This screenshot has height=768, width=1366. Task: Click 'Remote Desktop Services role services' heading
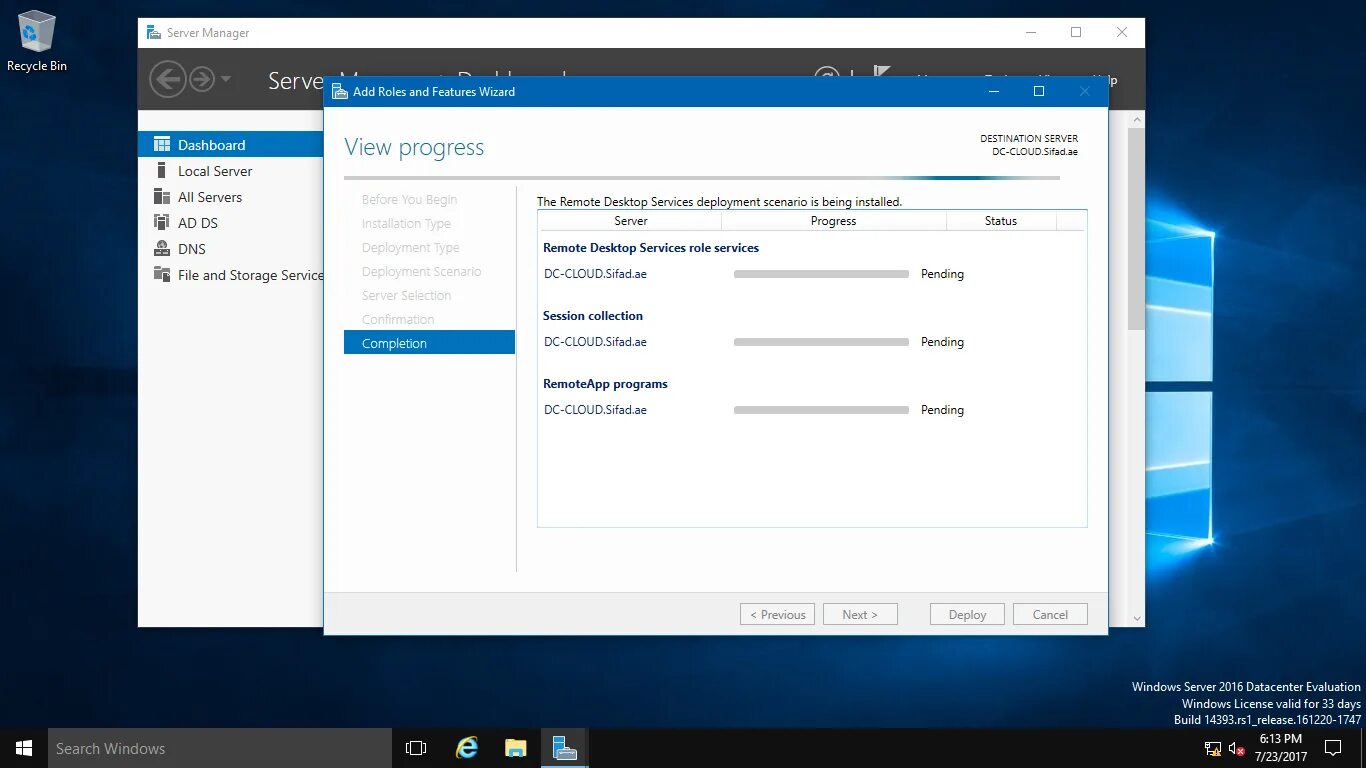[x=651, y=248]
